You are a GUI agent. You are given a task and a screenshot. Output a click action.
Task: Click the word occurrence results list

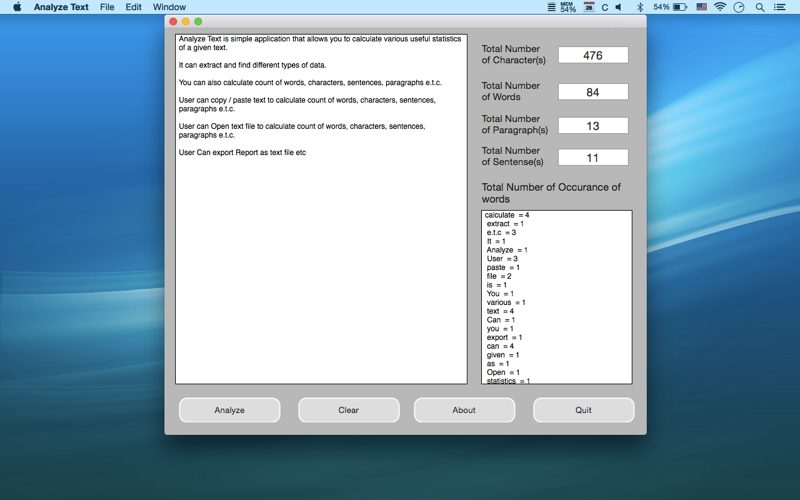[557, 297]
